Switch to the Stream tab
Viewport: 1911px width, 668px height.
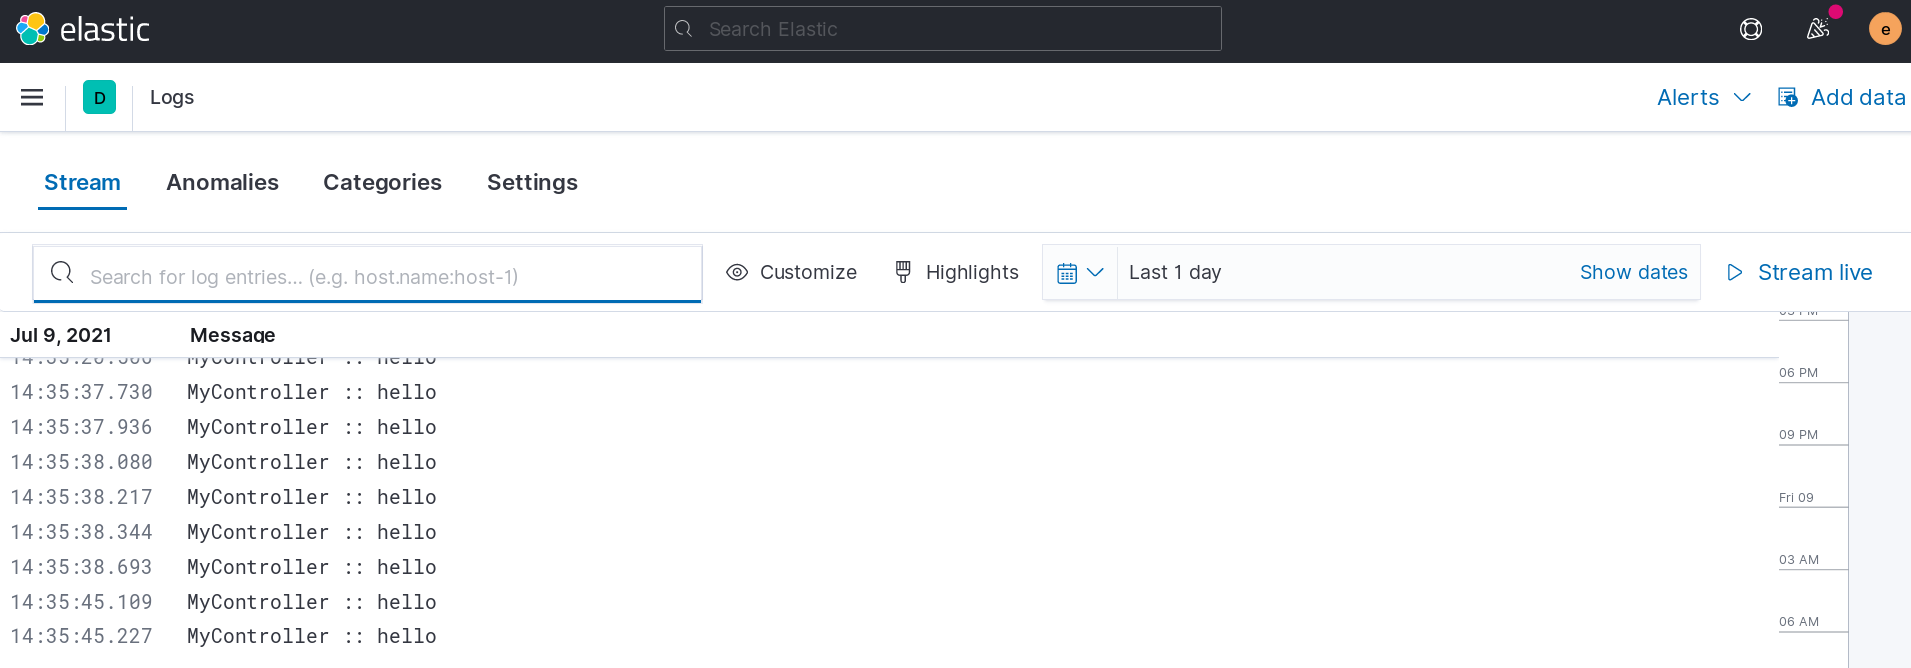tap(82, 182)
